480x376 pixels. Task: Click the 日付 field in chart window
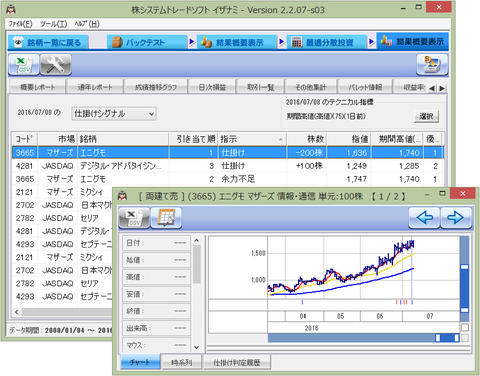156,243
